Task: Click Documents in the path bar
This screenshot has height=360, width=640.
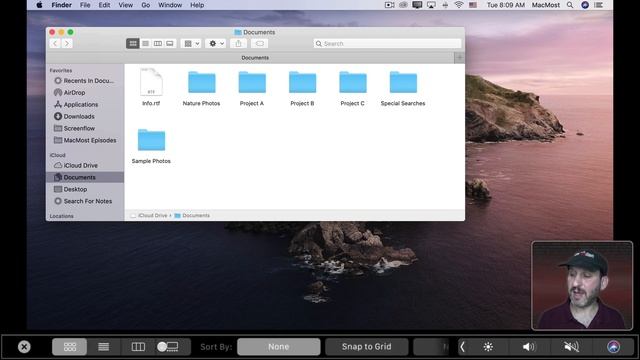Action: [x=192, y=216]
